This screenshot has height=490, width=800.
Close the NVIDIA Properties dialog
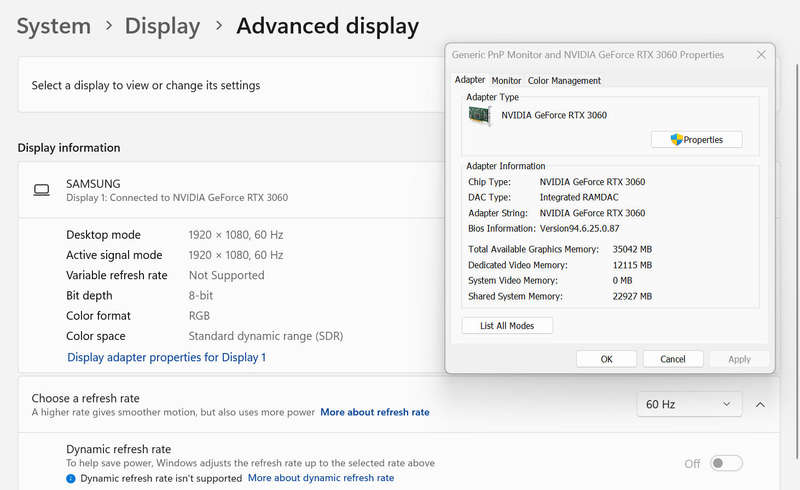coord(761,55)
